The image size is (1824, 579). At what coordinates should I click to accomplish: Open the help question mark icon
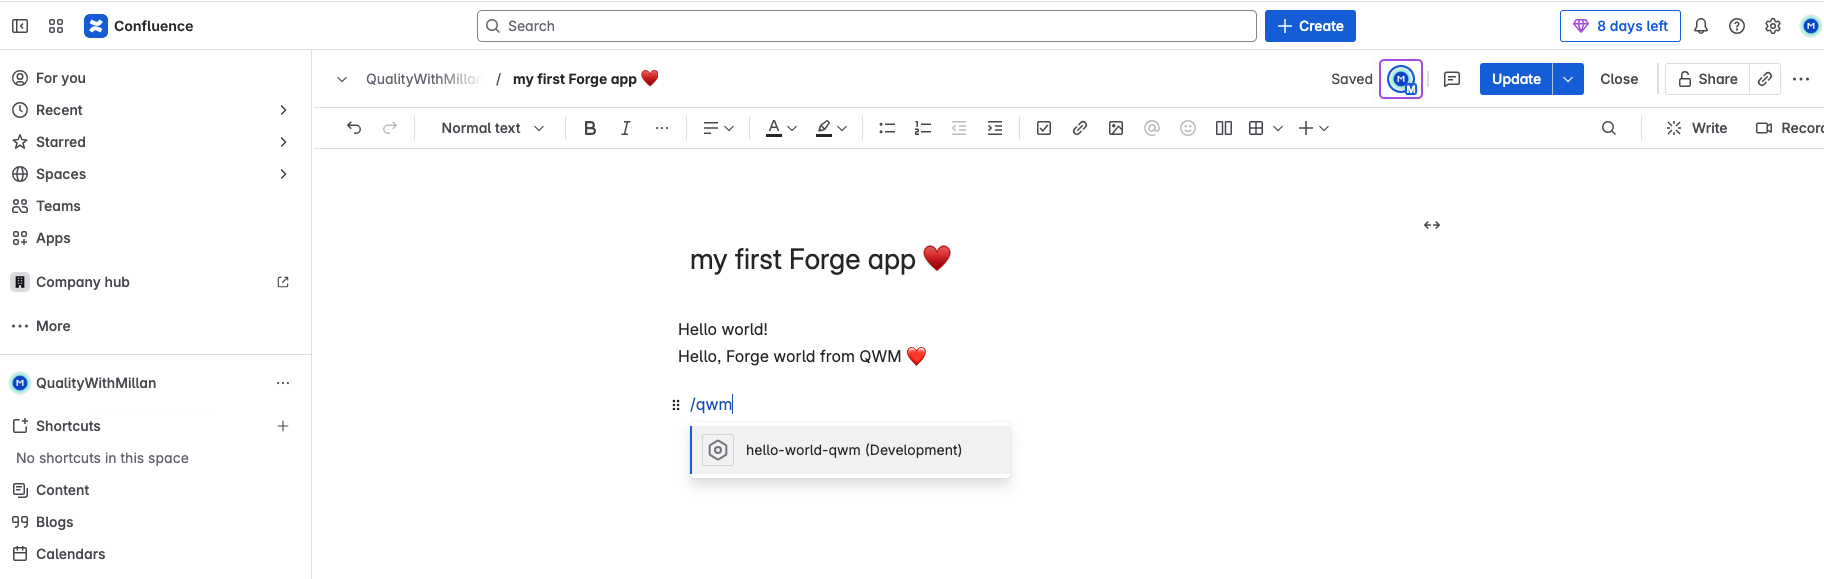pos(1737,26)
